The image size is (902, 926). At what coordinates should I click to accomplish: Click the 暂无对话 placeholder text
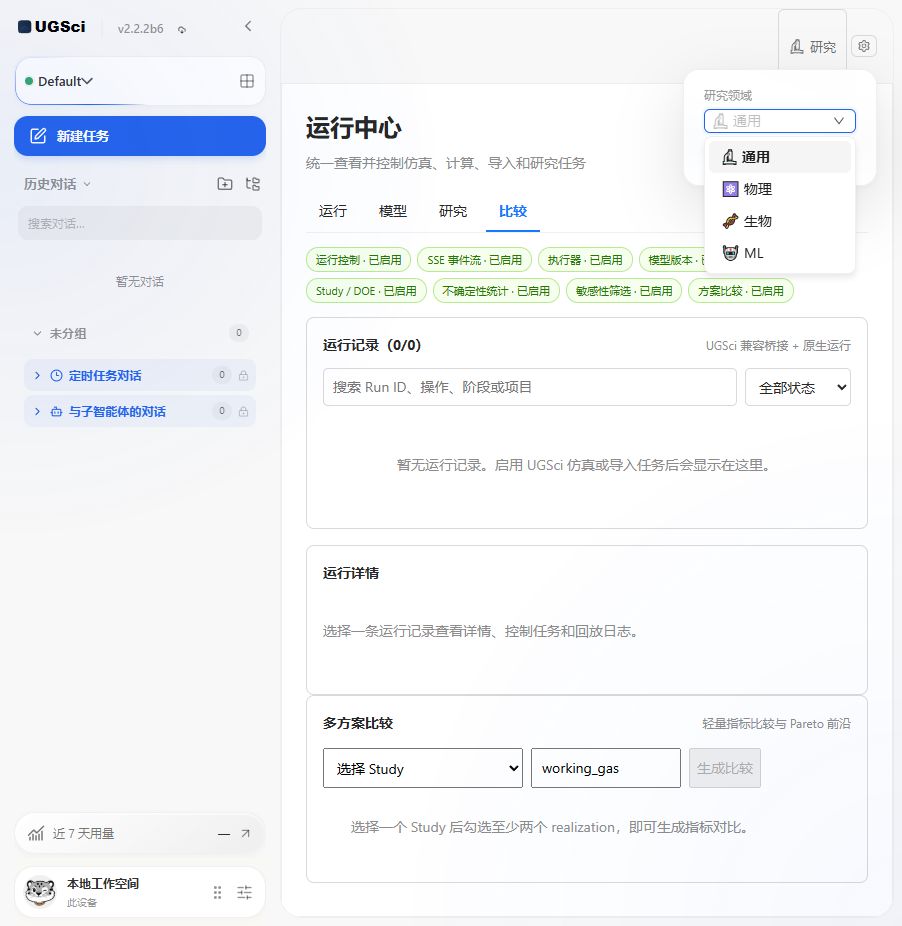[x=140, y=282]
